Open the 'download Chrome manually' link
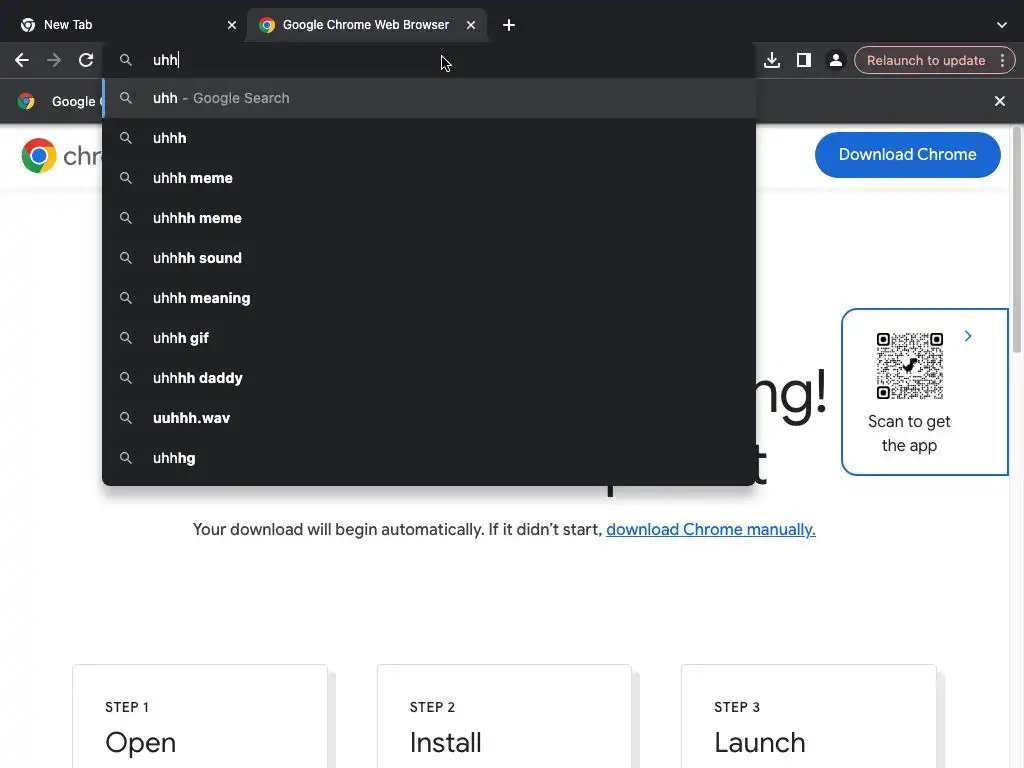 pyautogui.click(x=711, y=529)
